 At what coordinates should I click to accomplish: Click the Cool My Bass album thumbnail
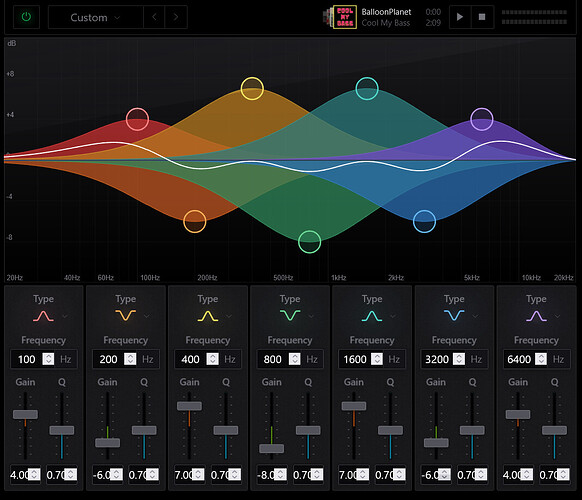pyautogui.click(x=344, y=17)
